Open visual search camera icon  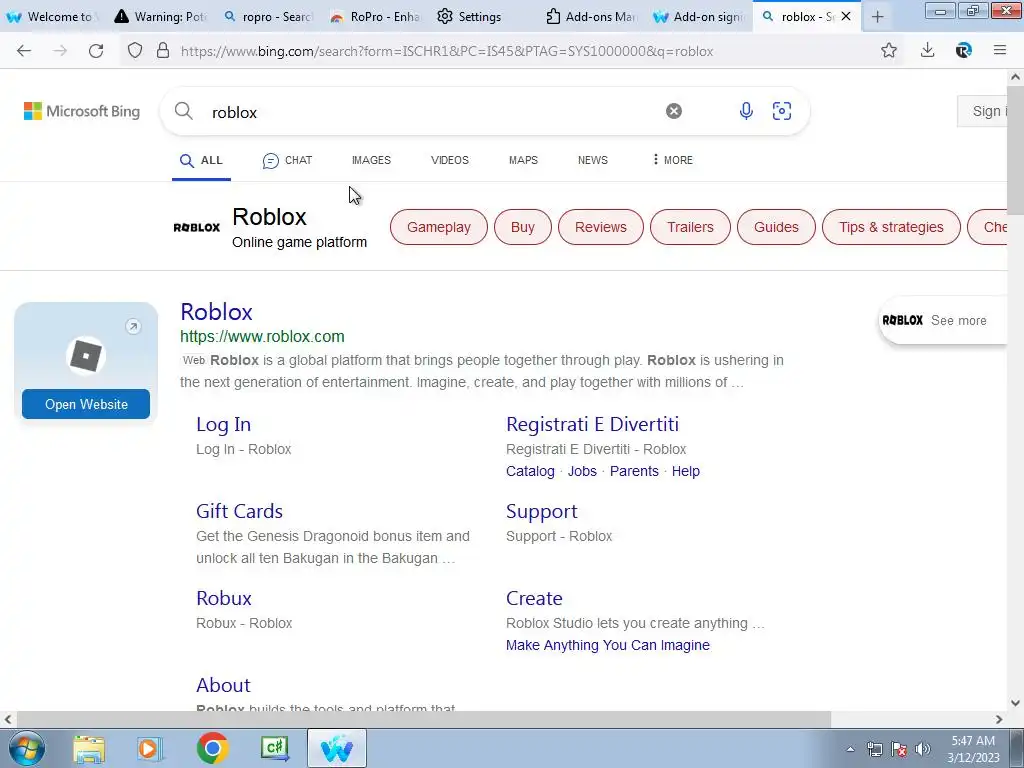782,111
